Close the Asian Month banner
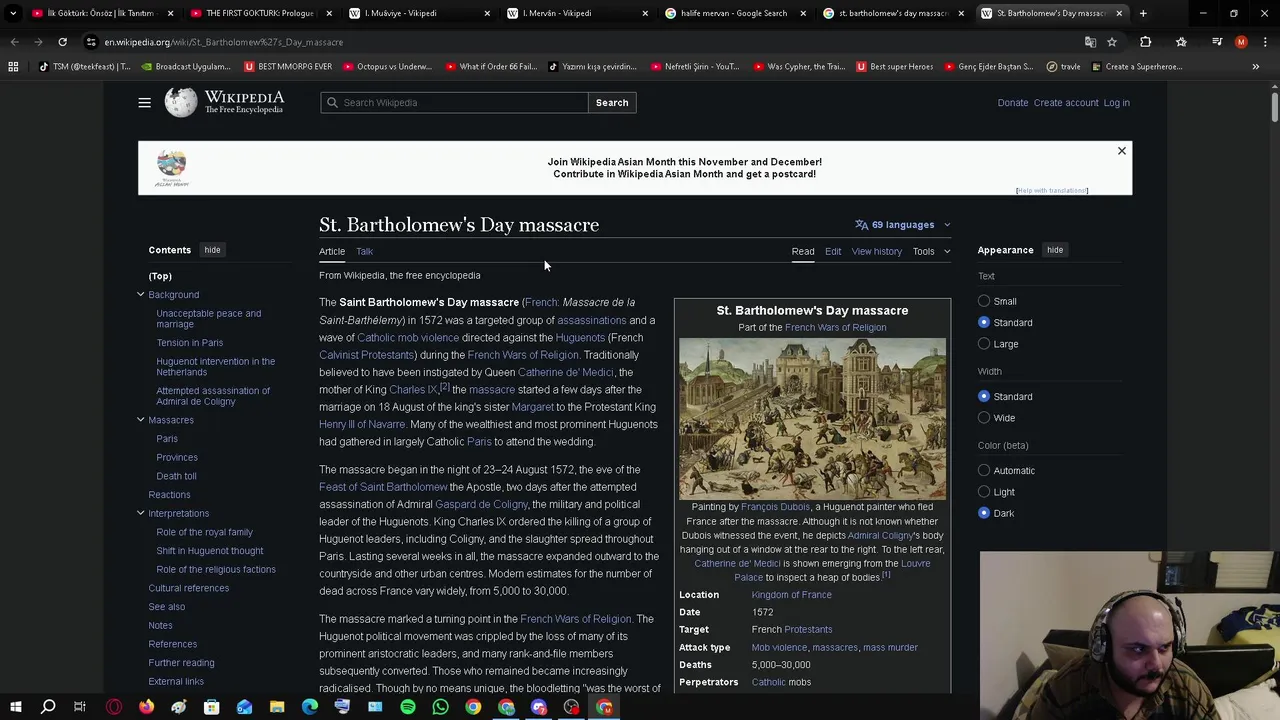Viewport: 1280px width, 720px height. coord(1121,151)
